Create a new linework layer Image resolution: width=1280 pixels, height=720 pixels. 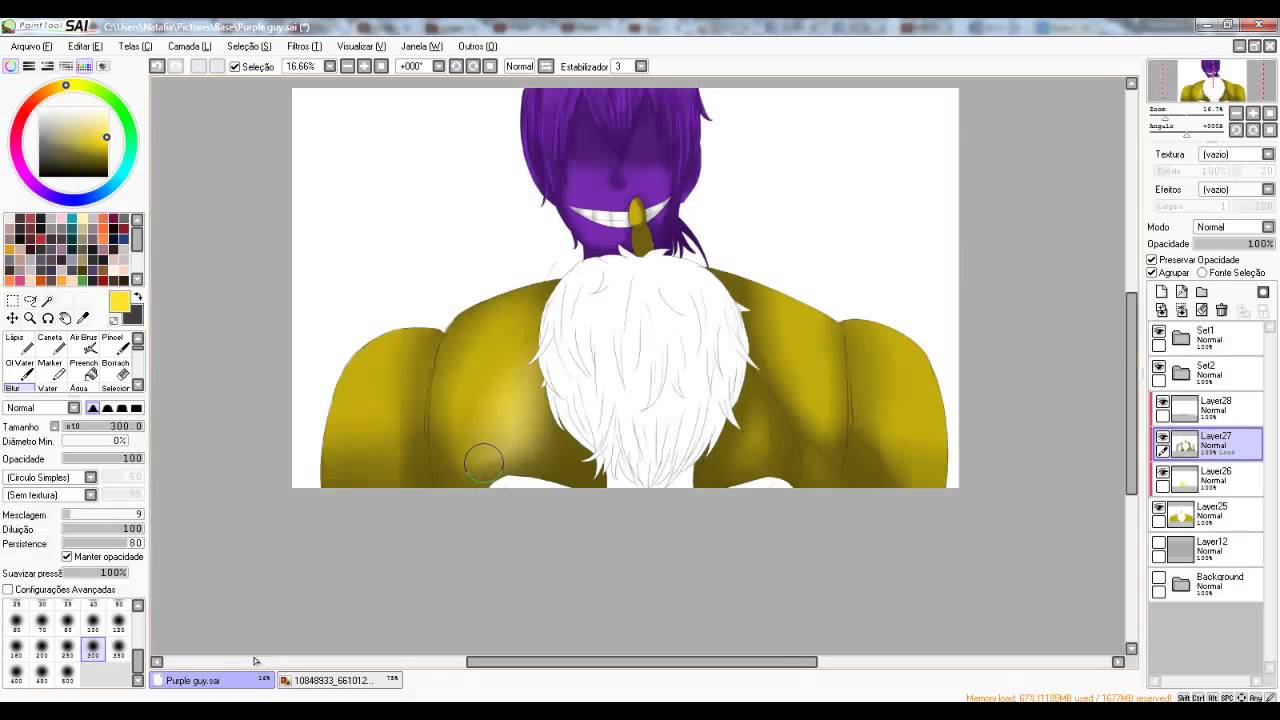1181,292
